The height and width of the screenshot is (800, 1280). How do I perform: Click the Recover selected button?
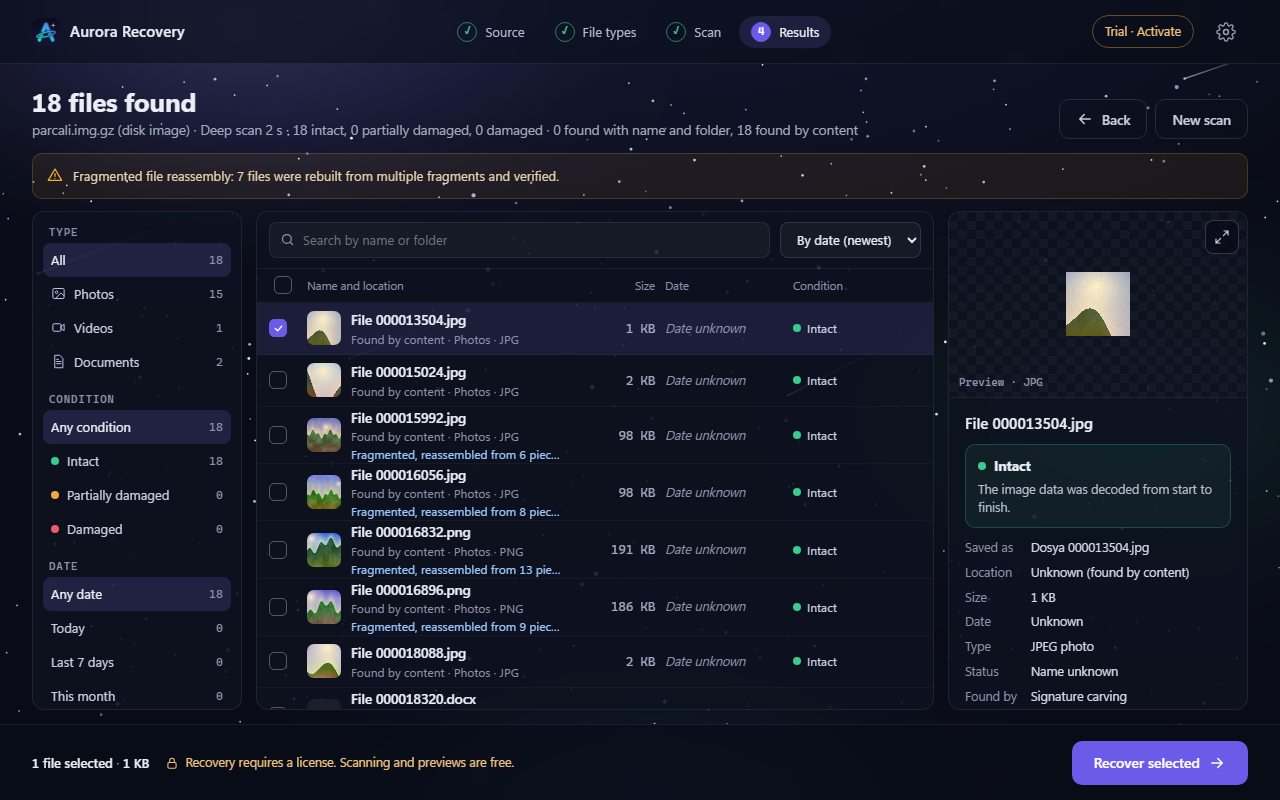point(1160,763)
